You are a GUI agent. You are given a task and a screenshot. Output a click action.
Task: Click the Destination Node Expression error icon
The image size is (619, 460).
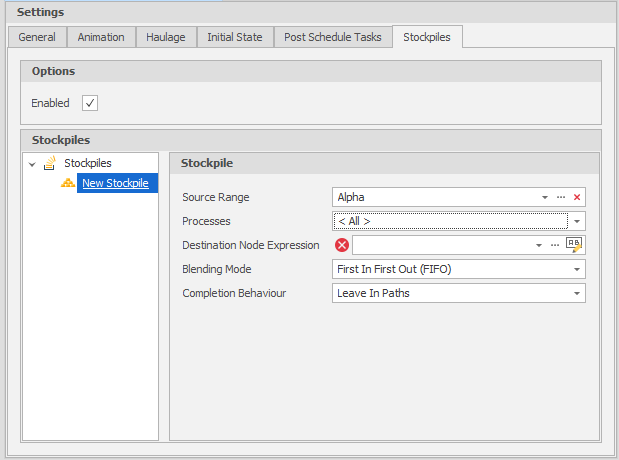coord(341,245)
